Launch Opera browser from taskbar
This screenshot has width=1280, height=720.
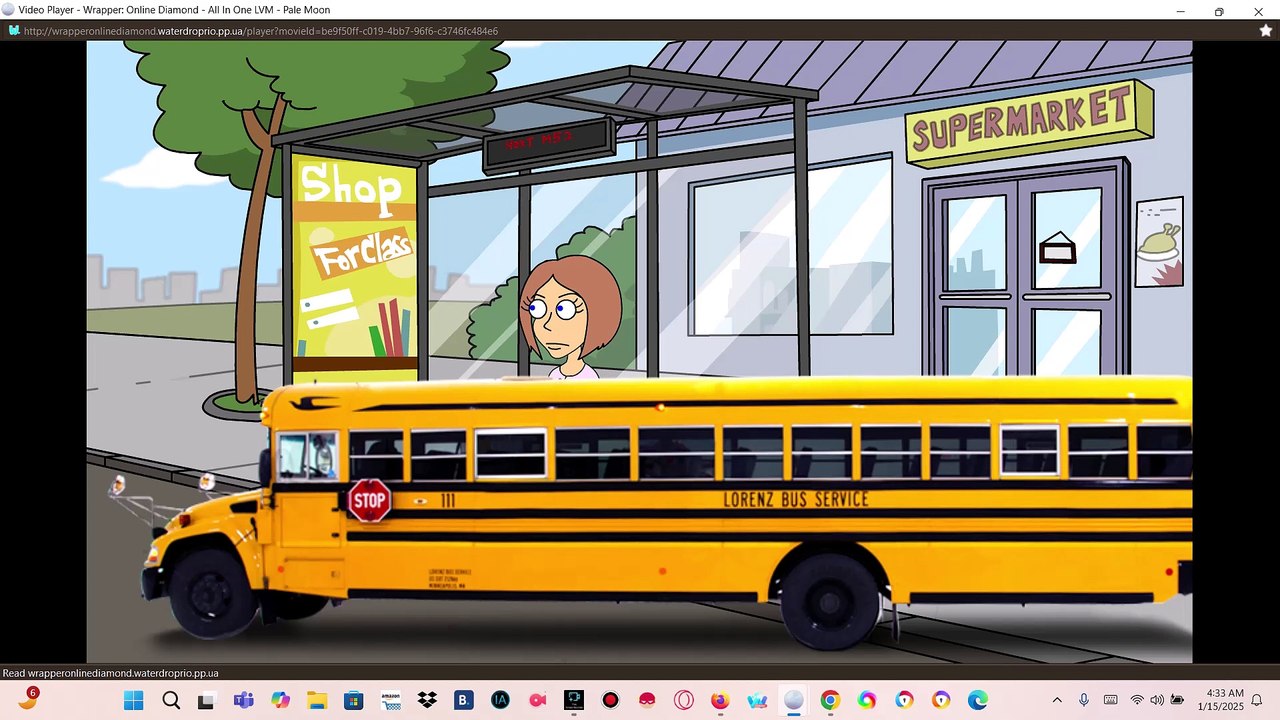tap(684, 700)
